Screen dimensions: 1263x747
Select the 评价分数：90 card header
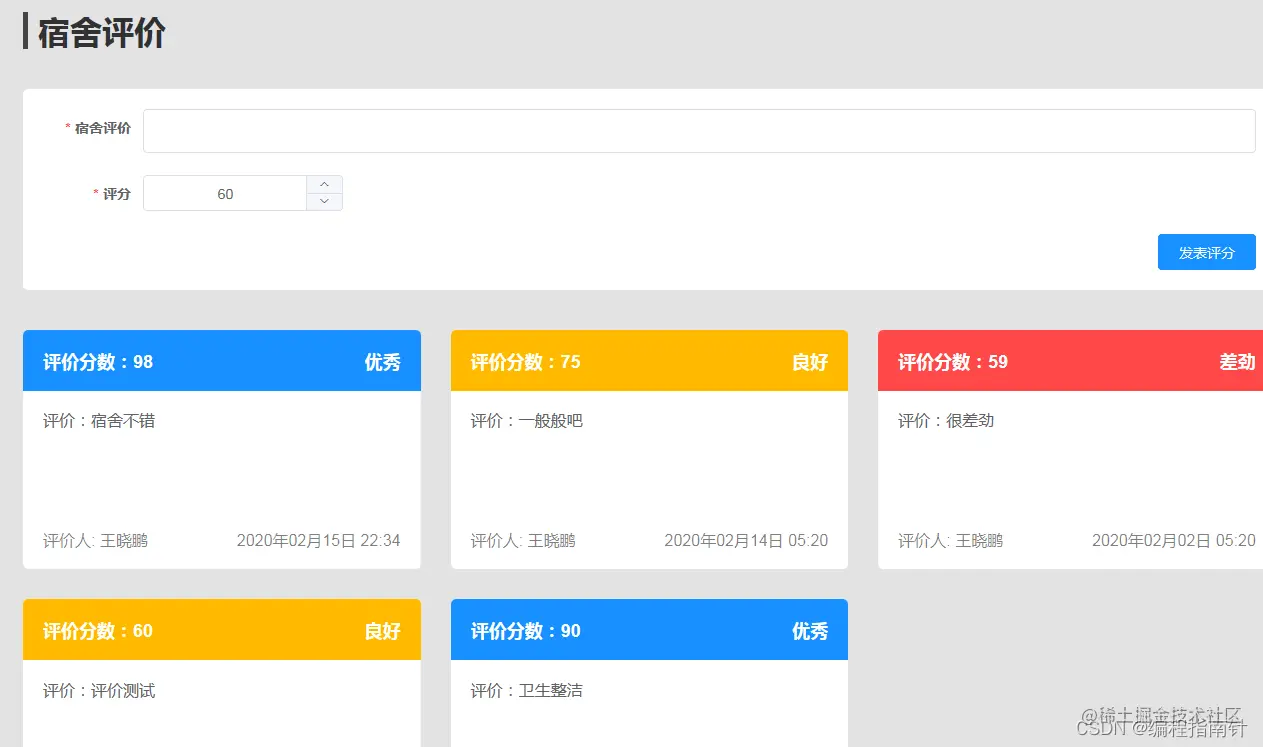point(649,630)
